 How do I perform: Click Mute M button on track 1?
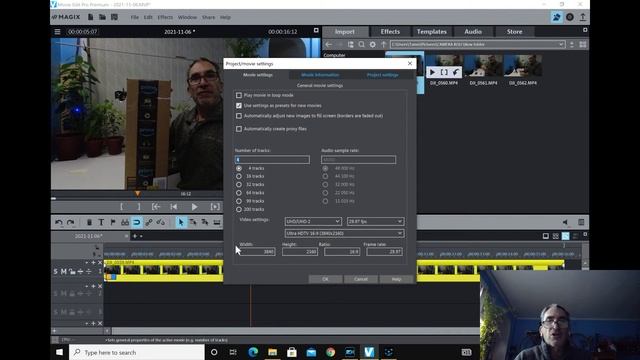64,271
